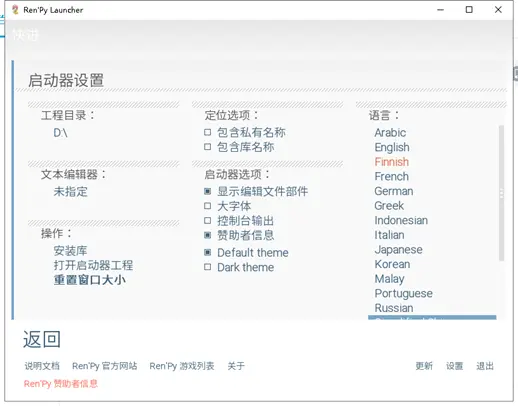The height and width of the screenshot is (406, 518).
Task: Click the 更新 link
Action: 424,366
